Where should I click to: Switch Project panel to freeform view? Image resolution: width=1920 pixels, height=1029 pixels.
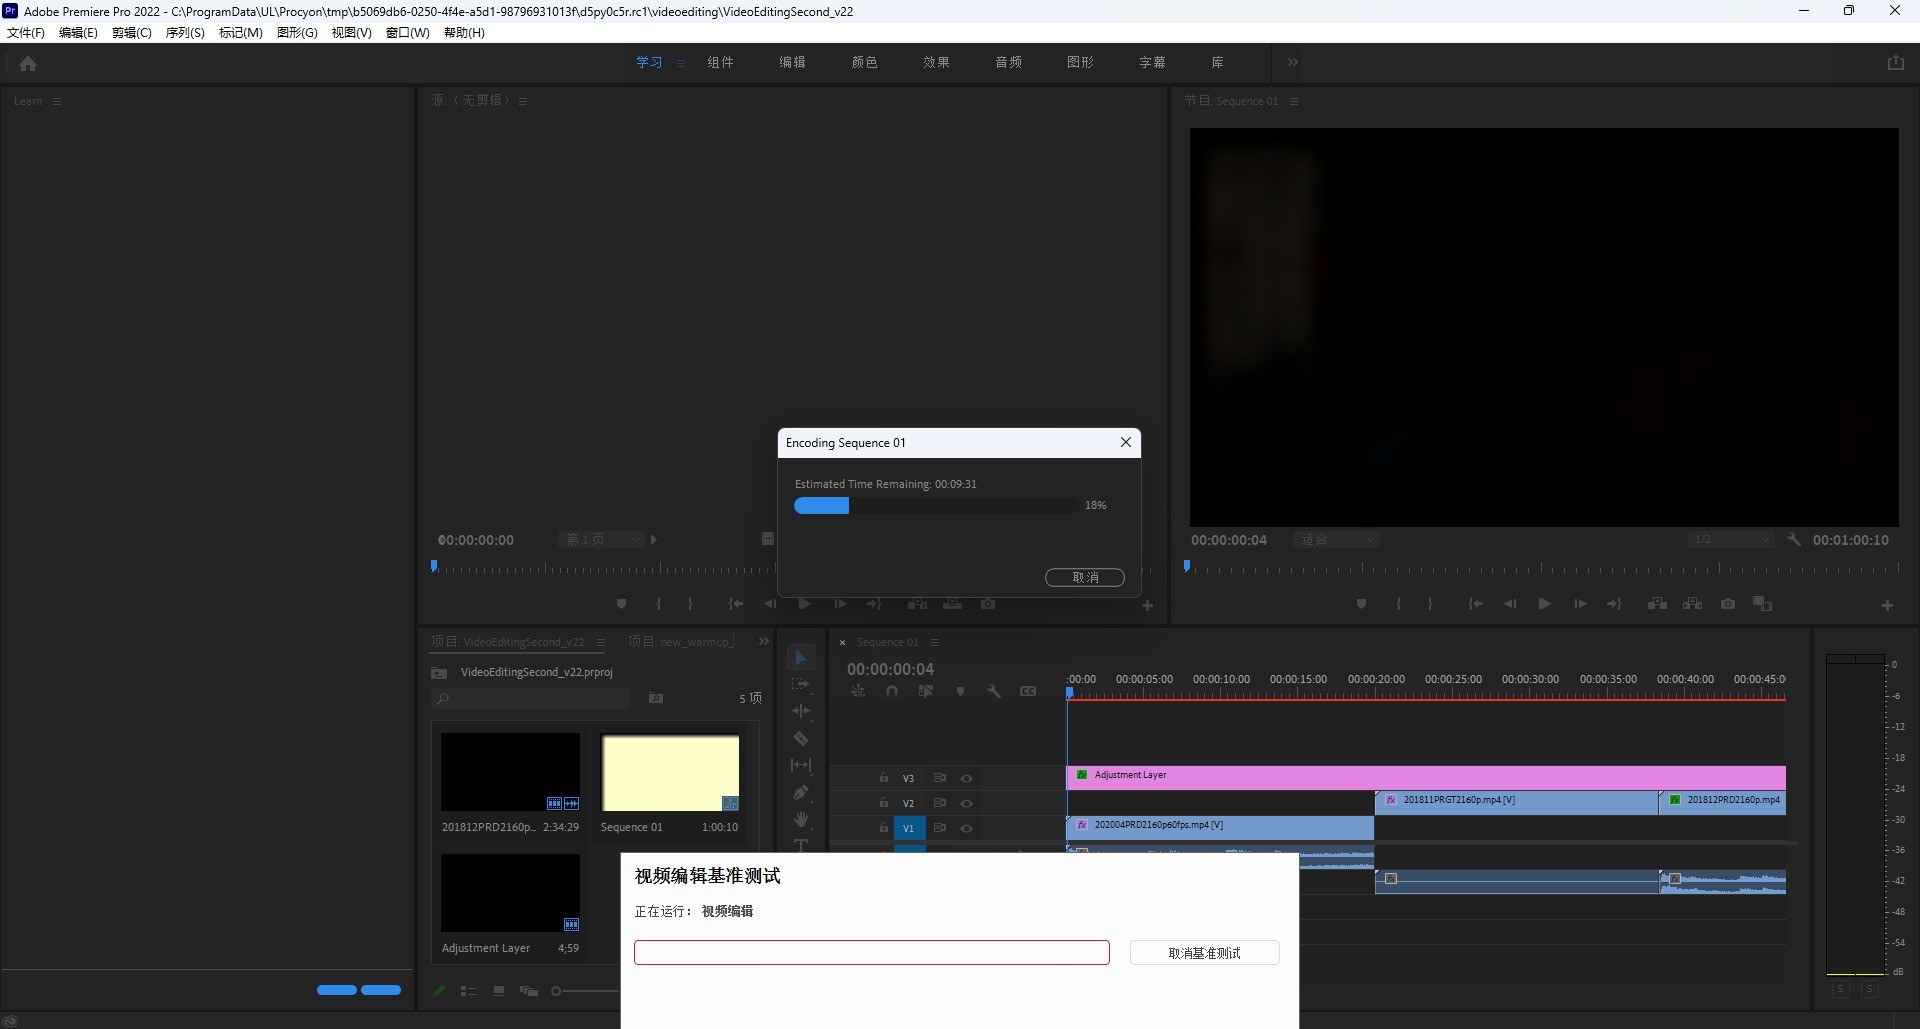[x=529, y=991]
